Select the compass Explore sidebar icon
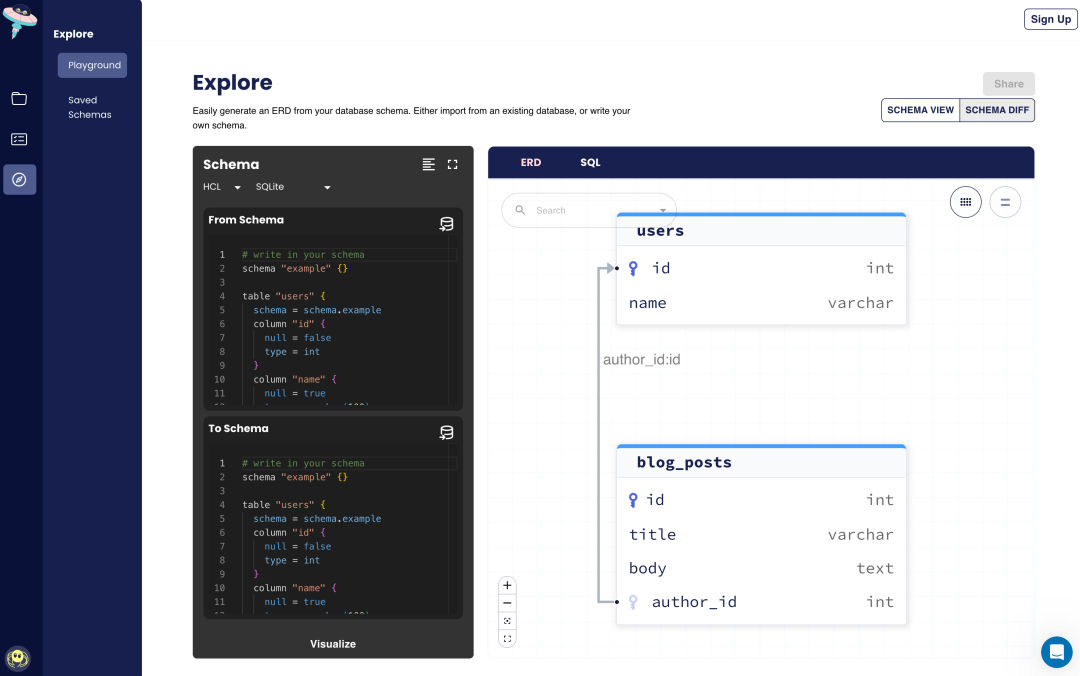 point(19,179)
